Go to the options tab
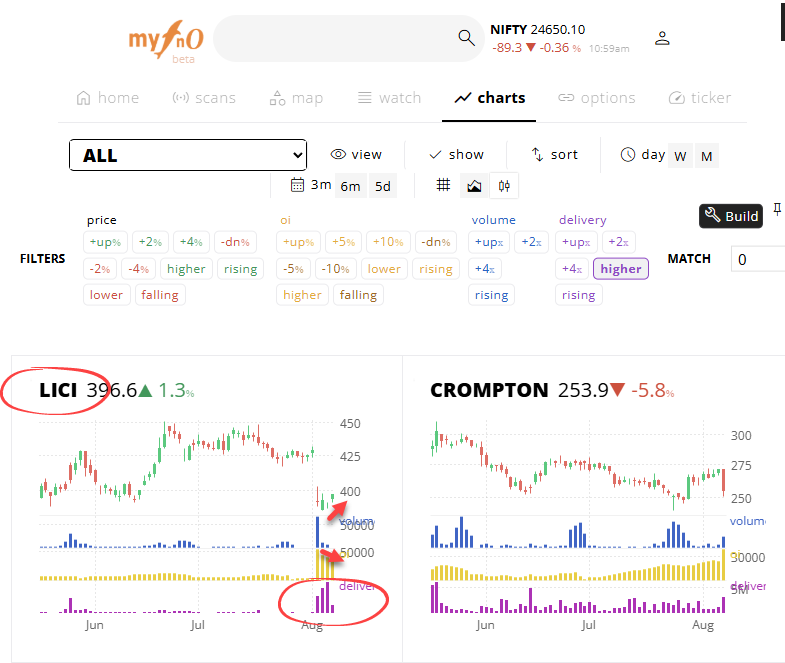Image resolution: width=785 pixels, height=663 pixels. pyautogui.click(x=597, y=98)
